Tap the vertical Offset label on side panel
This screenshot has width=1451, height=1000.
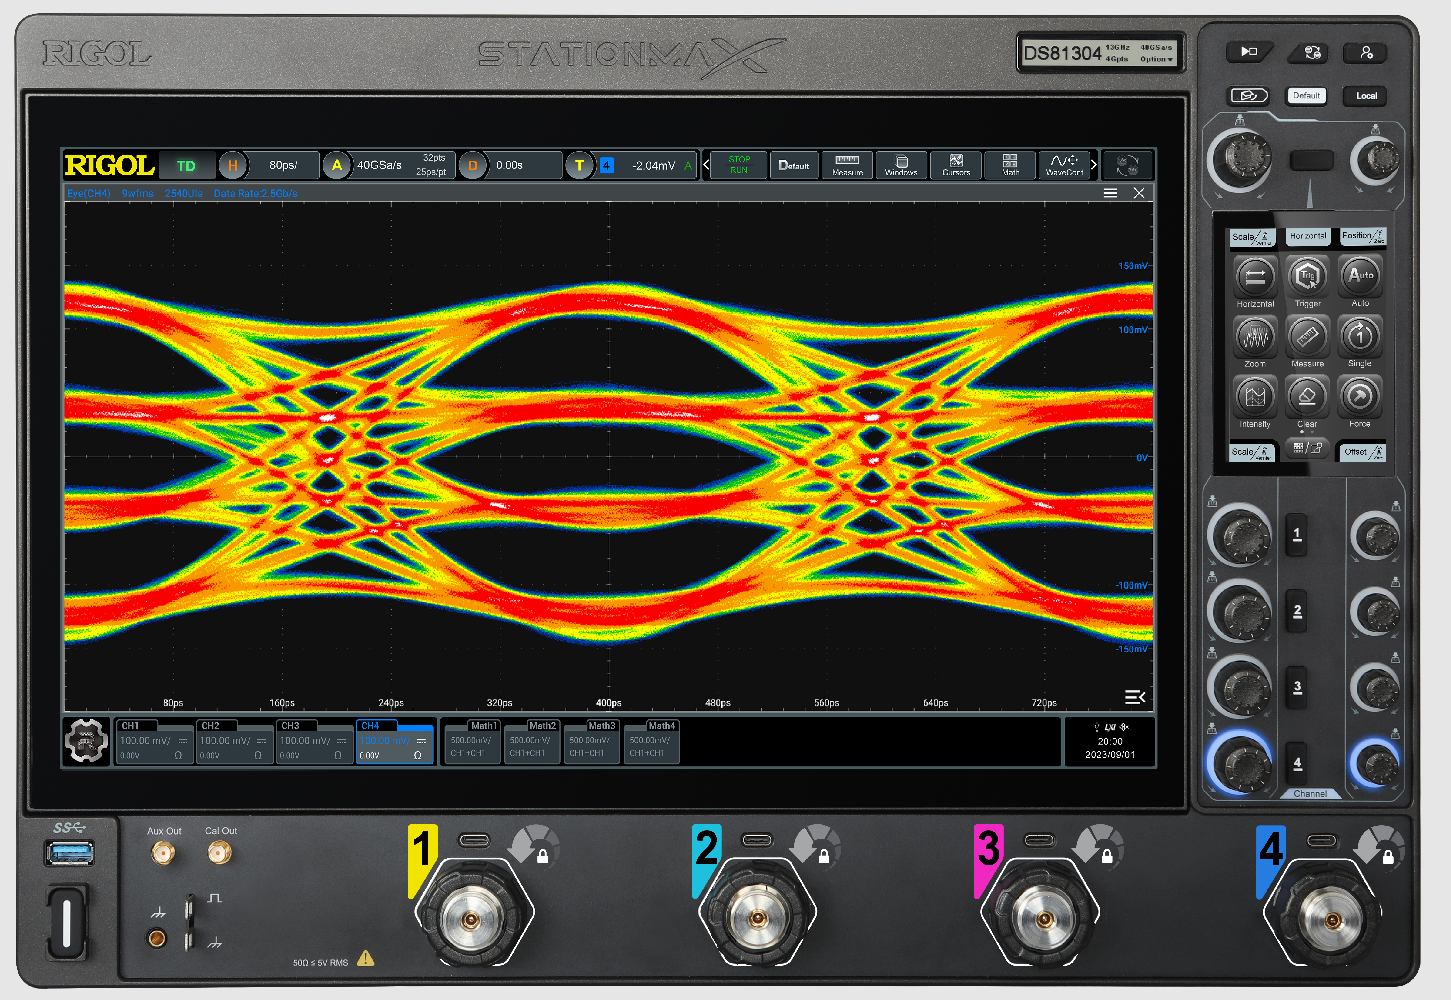click(1363, 453)
